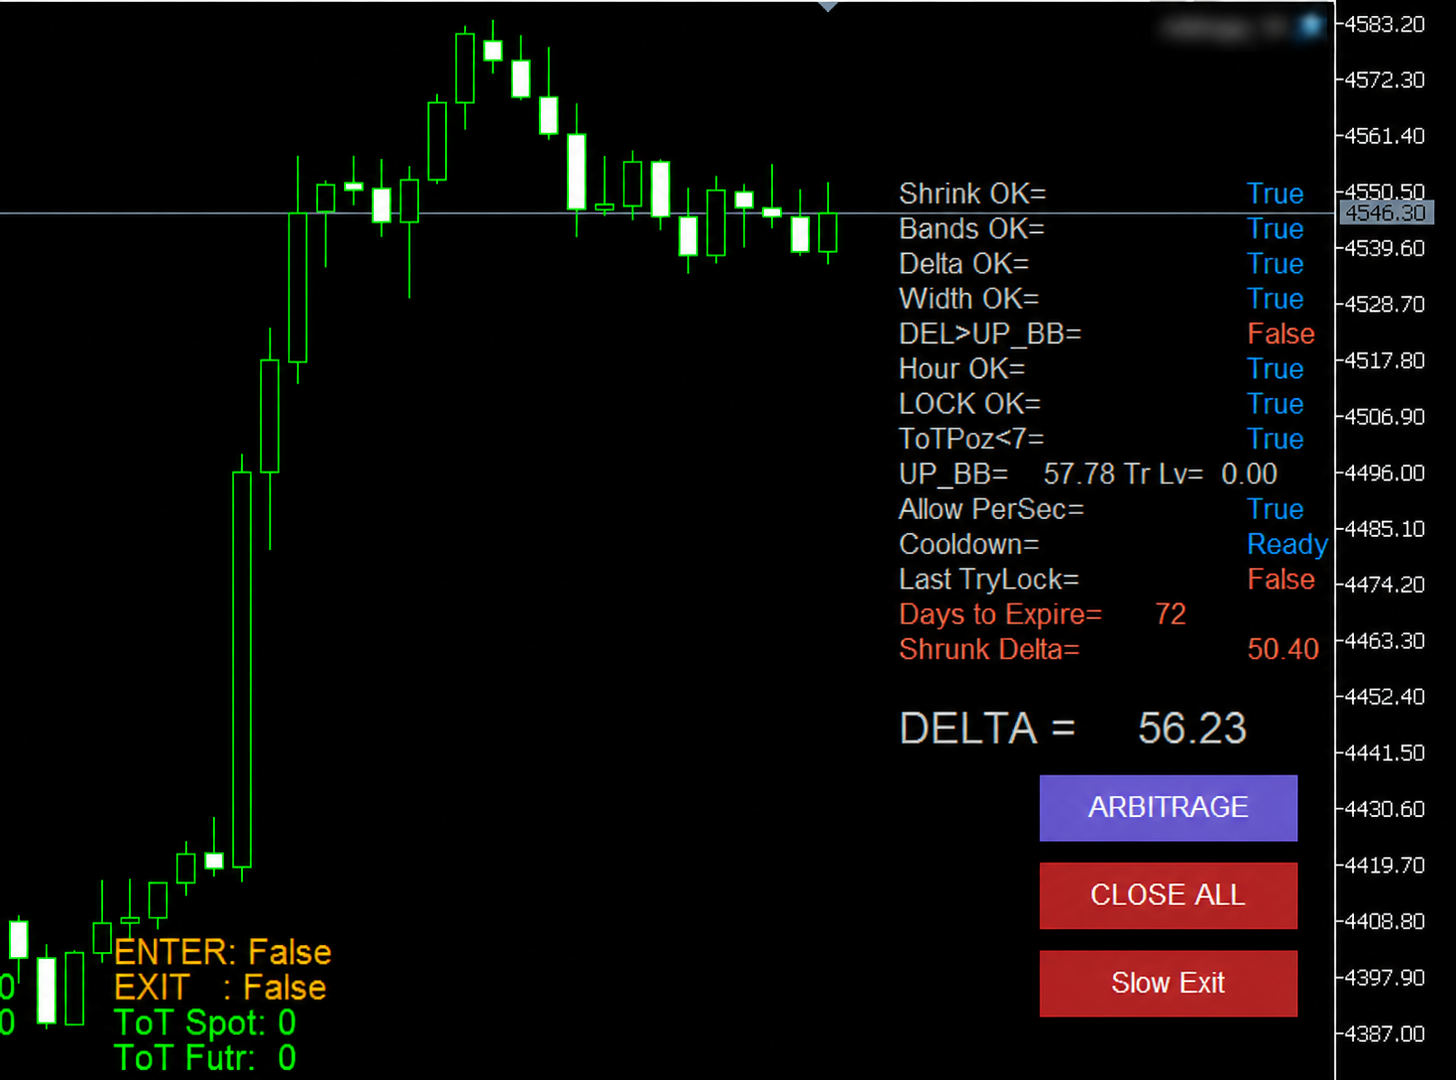
Task: Select the 'Allow PerSec=' label
Action: point(991,509)
